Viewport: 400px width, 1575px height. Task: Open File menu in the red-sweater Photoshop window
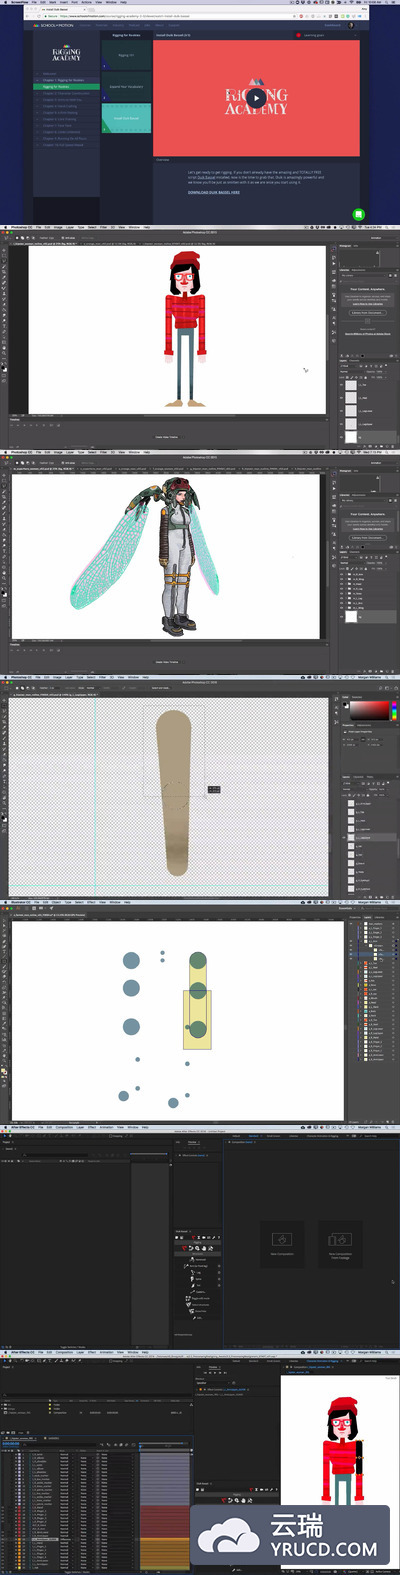click(39, 228)
